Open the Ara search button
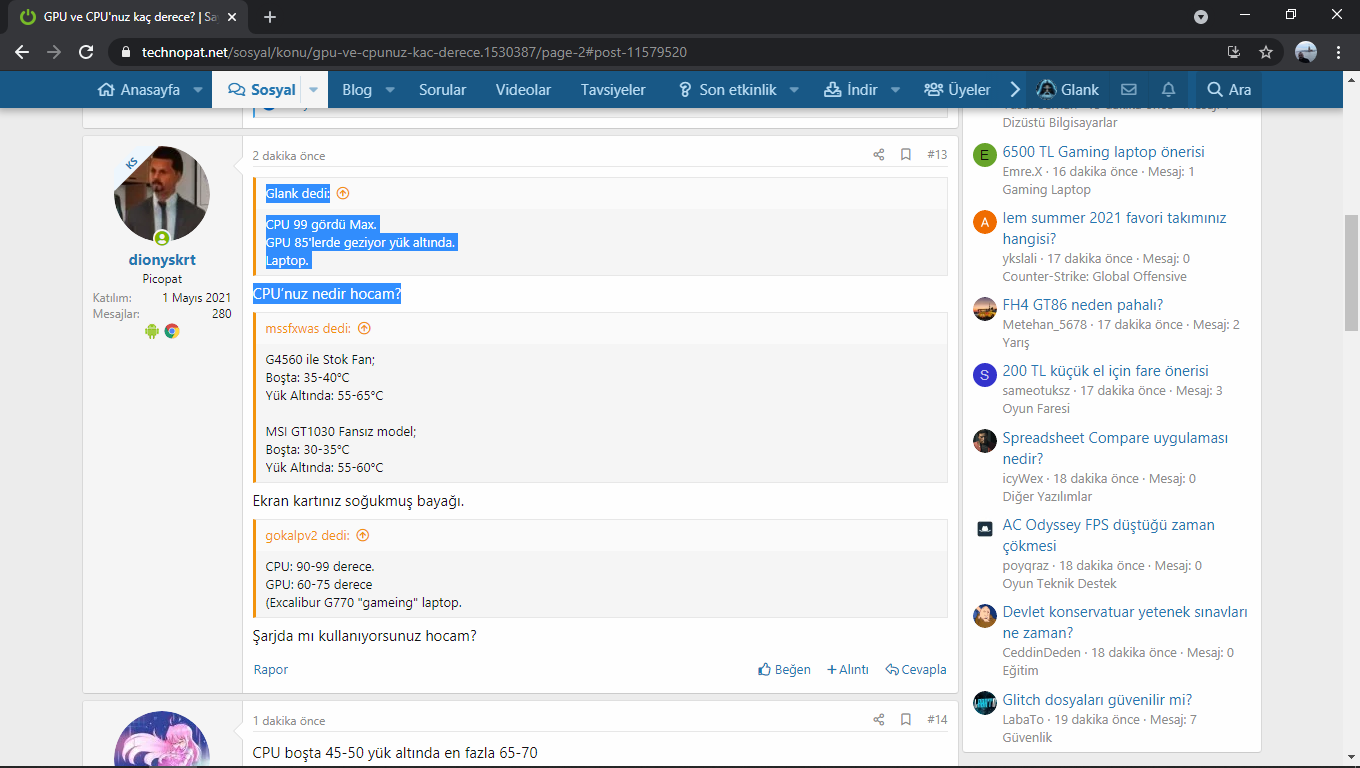The height and width of the screenshot is (768, 1360). pos(1229,90)
